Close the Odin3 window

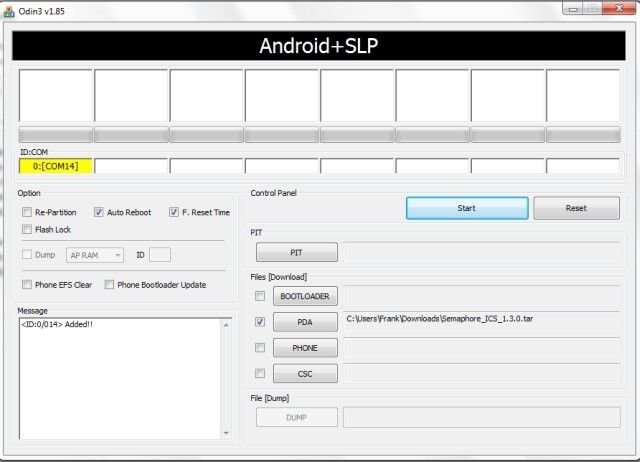point(619,8)
